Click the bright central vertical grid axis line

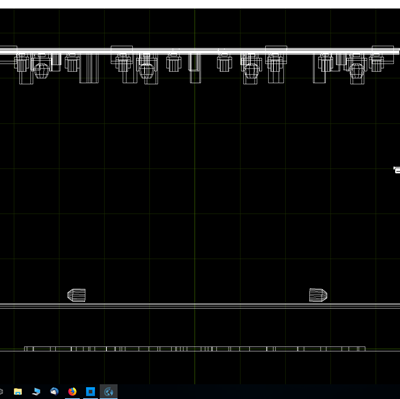click(x=195, y=197)
